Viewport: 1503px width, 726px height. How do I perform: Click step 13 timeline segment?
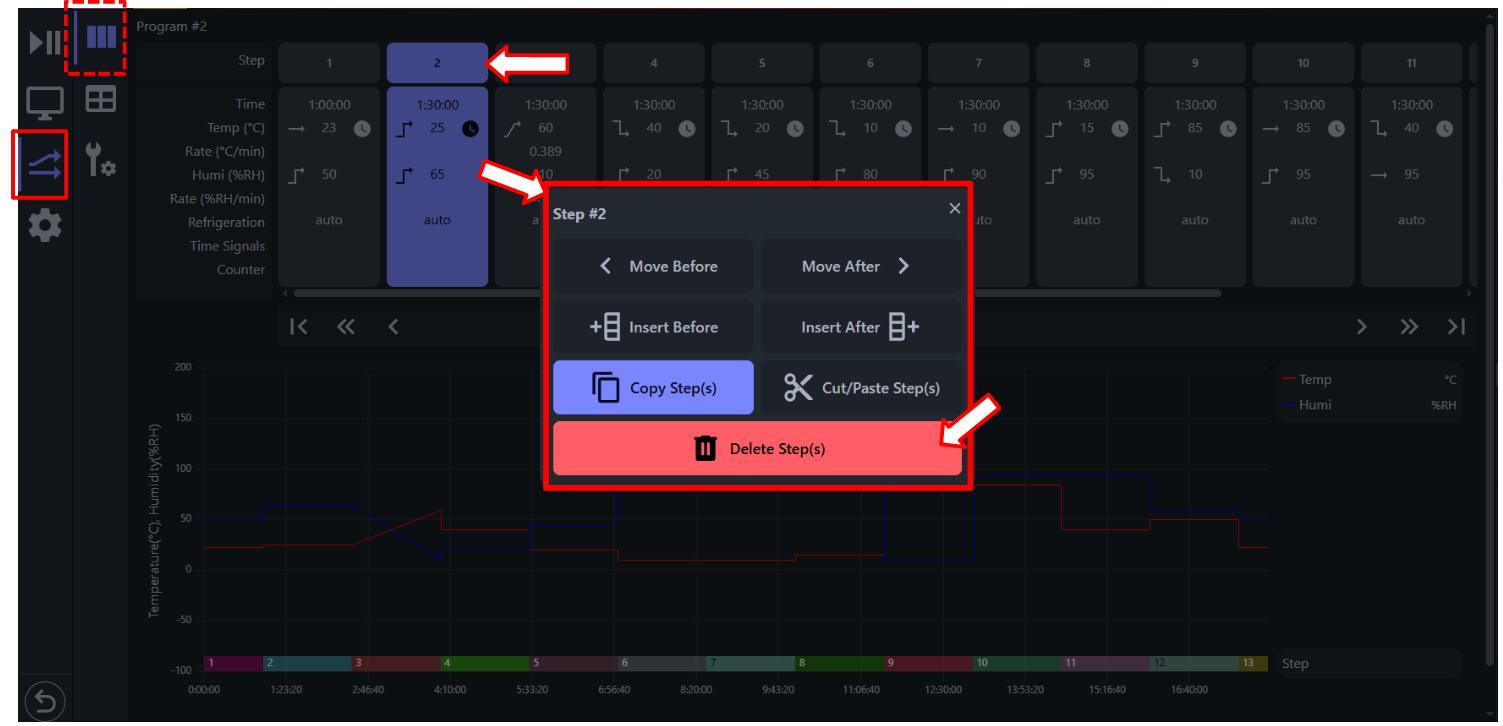(1253, 663)
